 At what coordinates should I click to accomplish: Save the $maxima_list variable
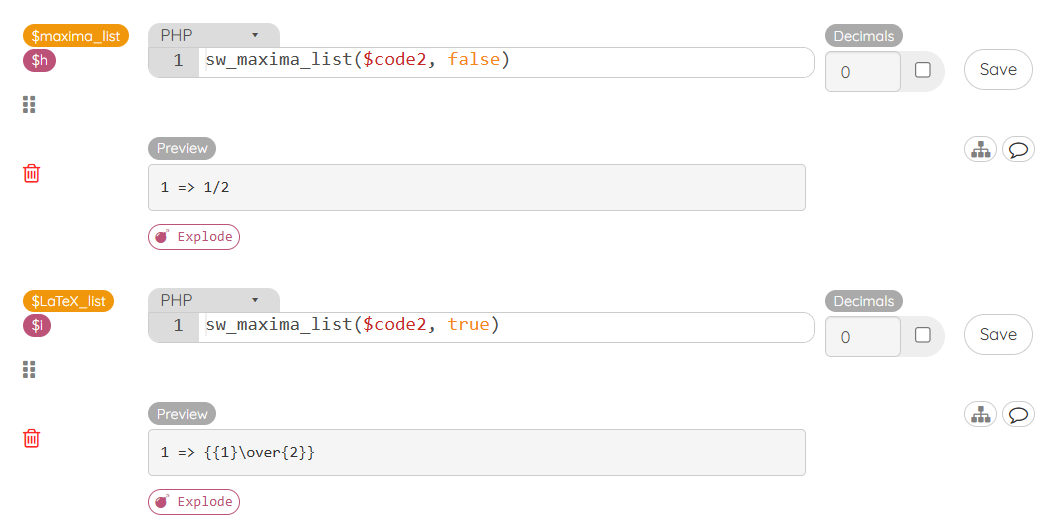coord(998,69)
